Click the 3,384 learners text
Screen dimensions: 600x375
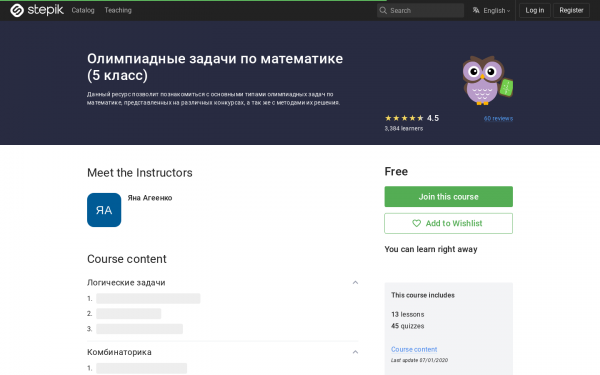pyautogui.click(x=404, y=129)
